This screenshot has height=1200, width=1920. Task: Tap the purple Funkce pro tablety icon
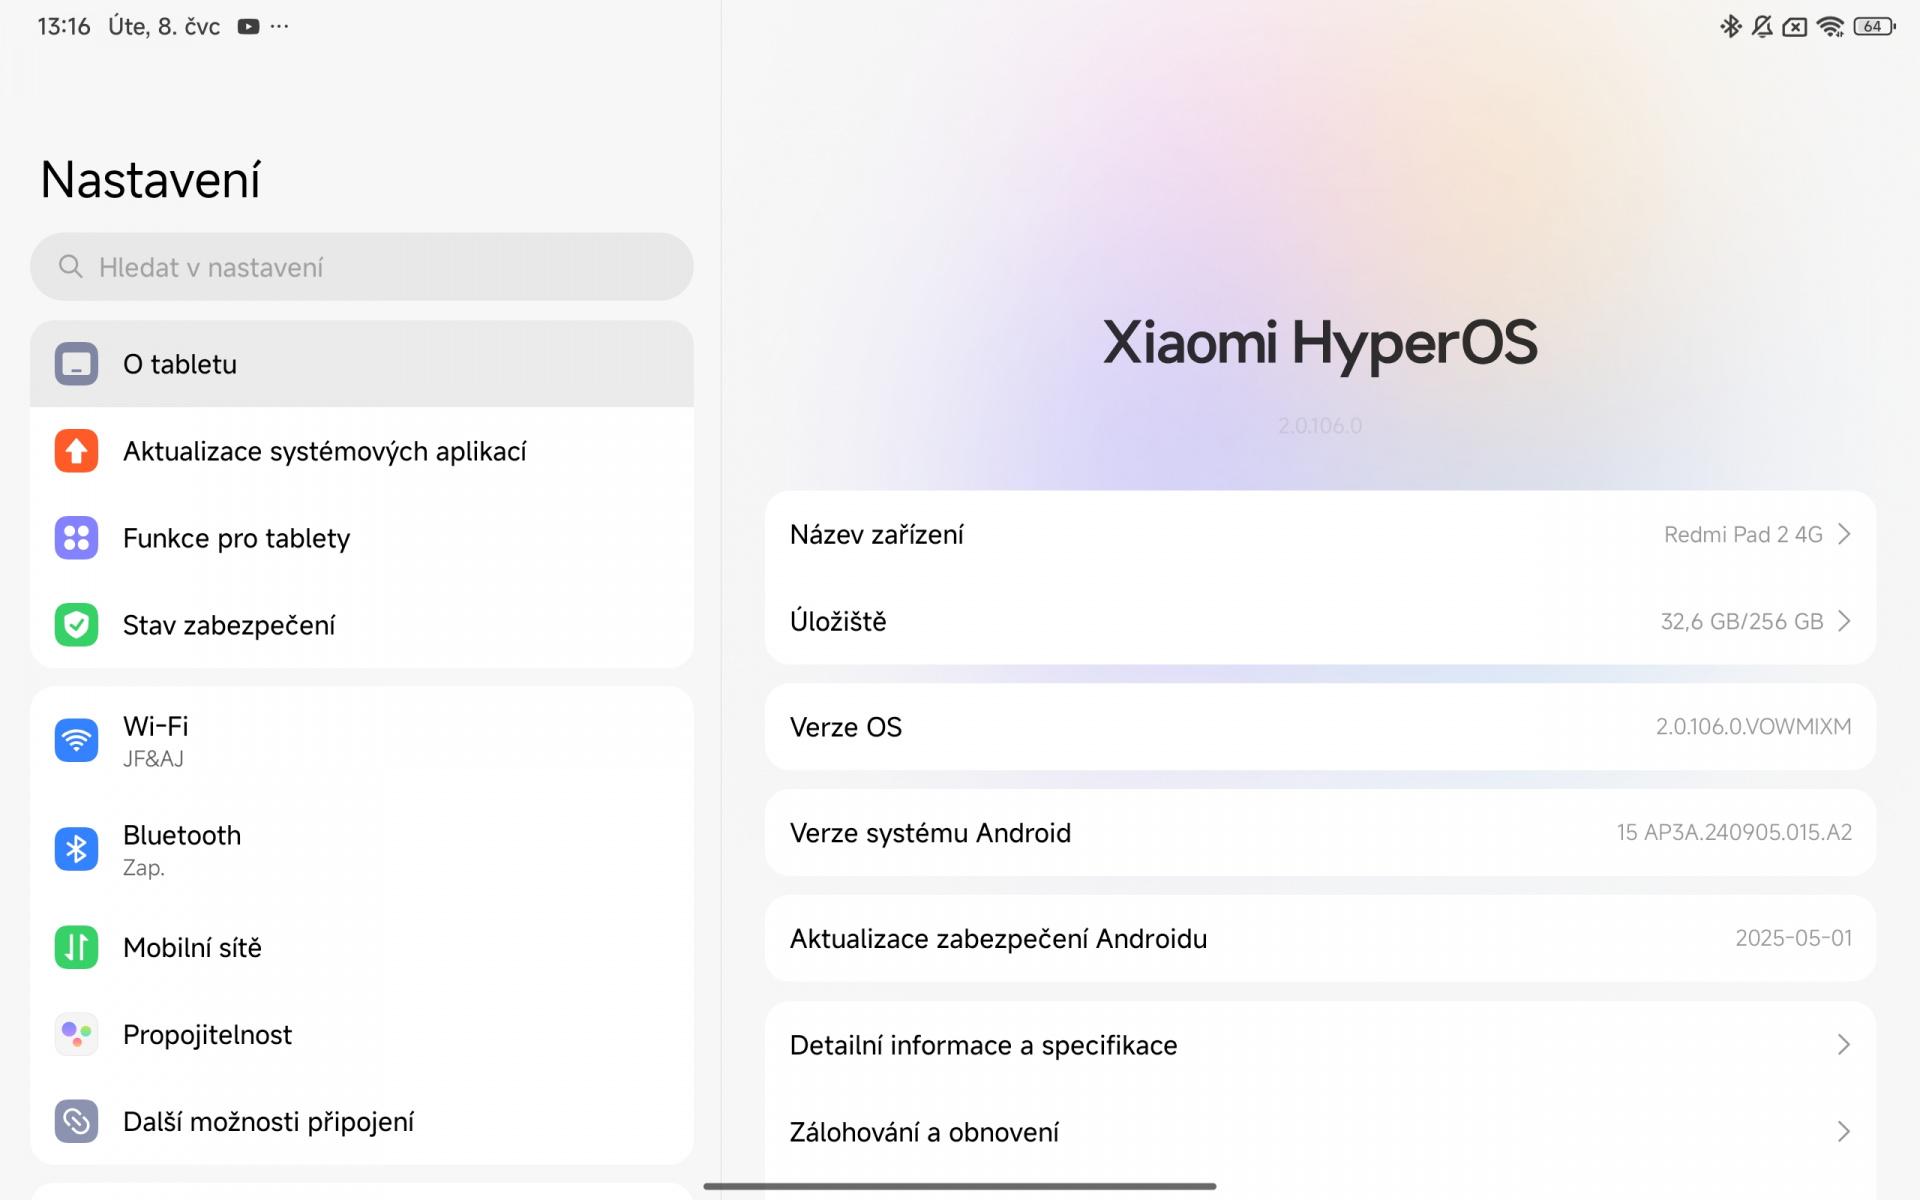point(76,538)
